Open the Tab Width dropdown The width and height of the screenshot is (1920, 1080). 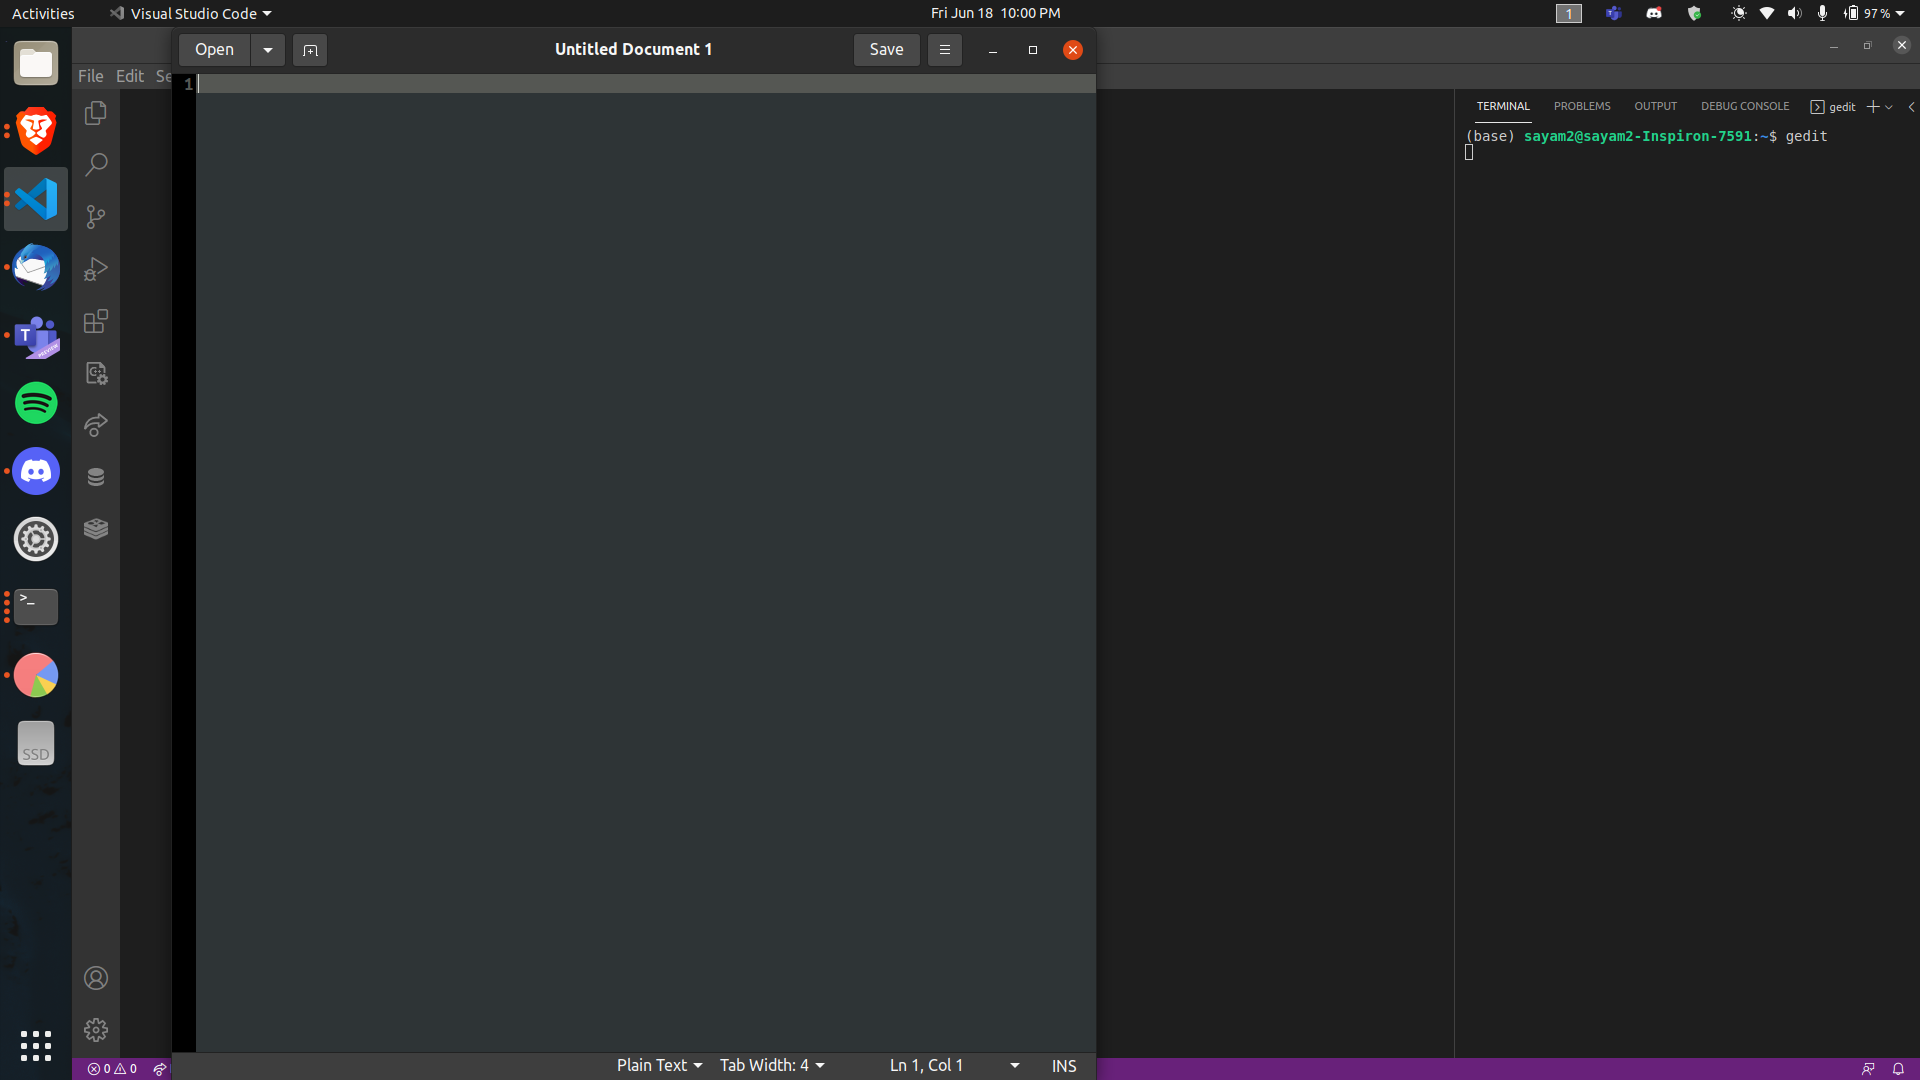tap(771, 1065)
